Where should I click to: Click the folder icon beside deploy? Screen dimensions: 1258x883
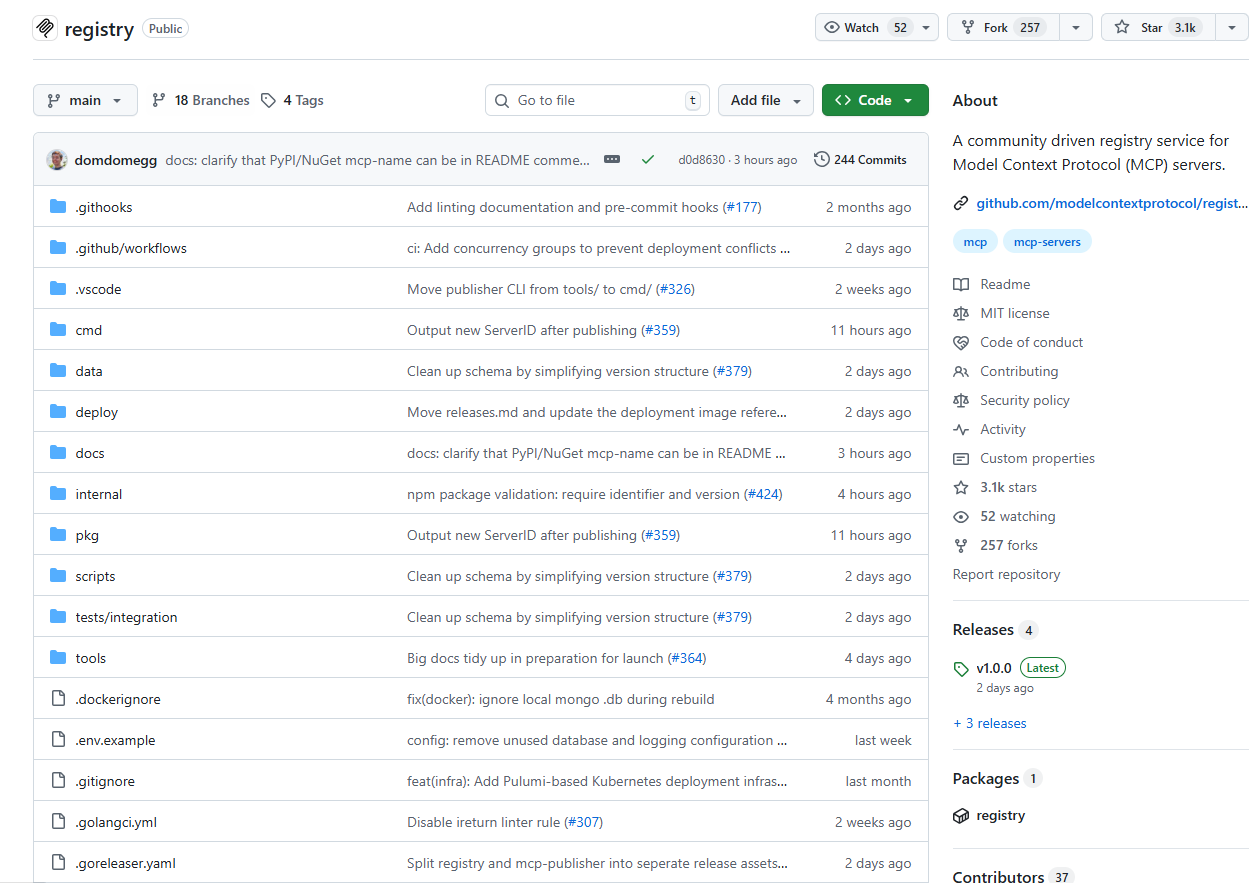(58, 412)
